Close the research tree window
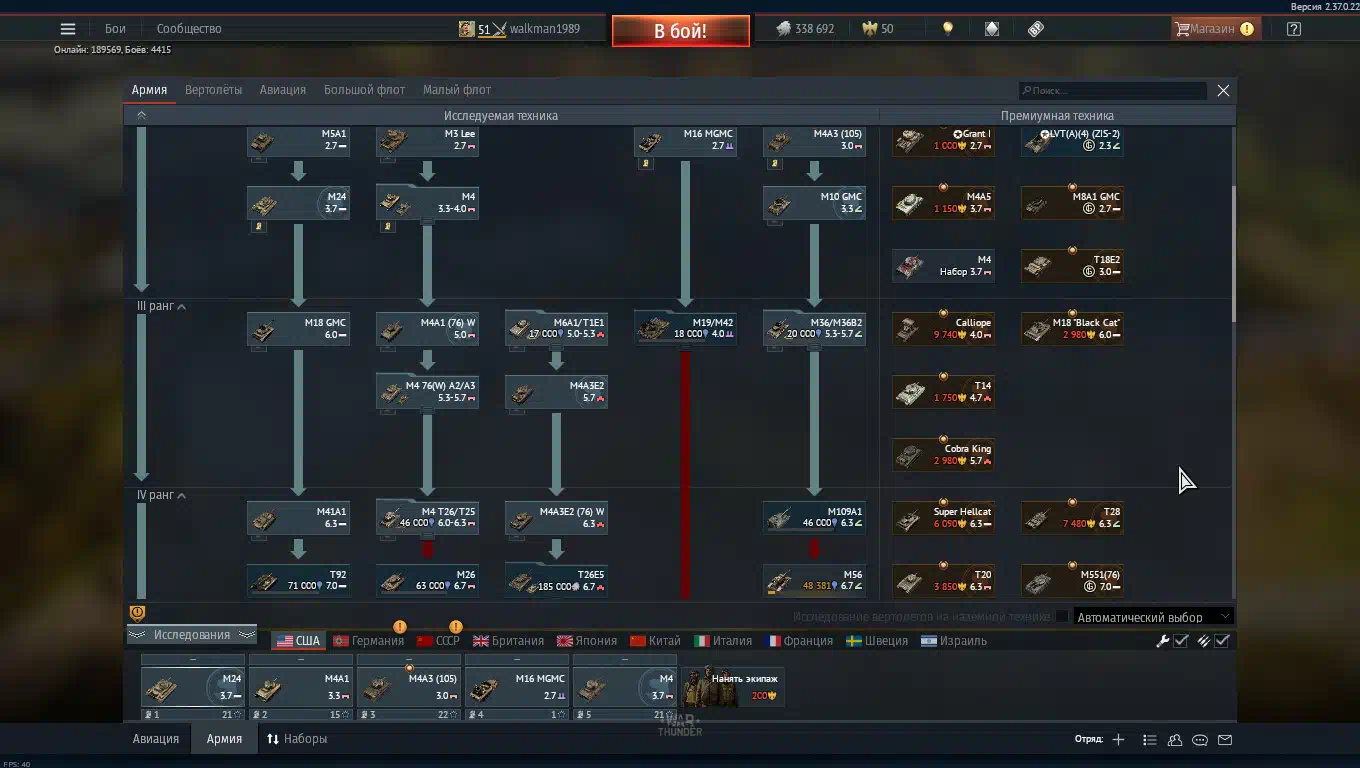The height and width of the screenshot is (768, 1360). [1223, 90]
